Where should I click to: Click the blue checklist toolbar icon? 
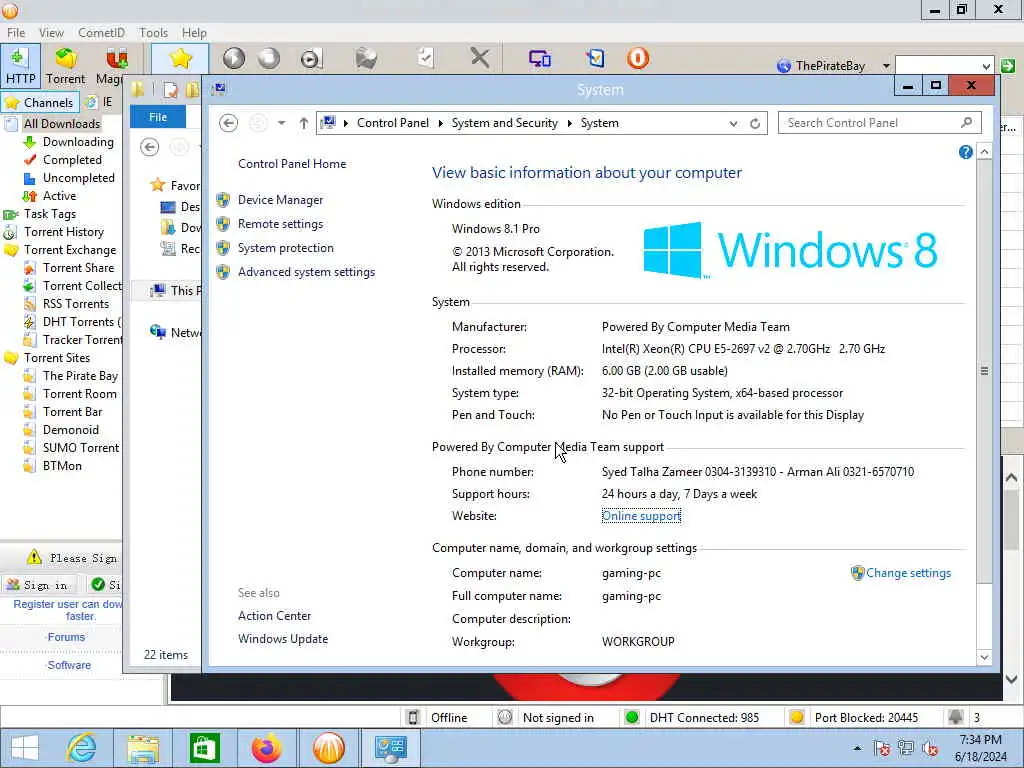tap(595, 59)
